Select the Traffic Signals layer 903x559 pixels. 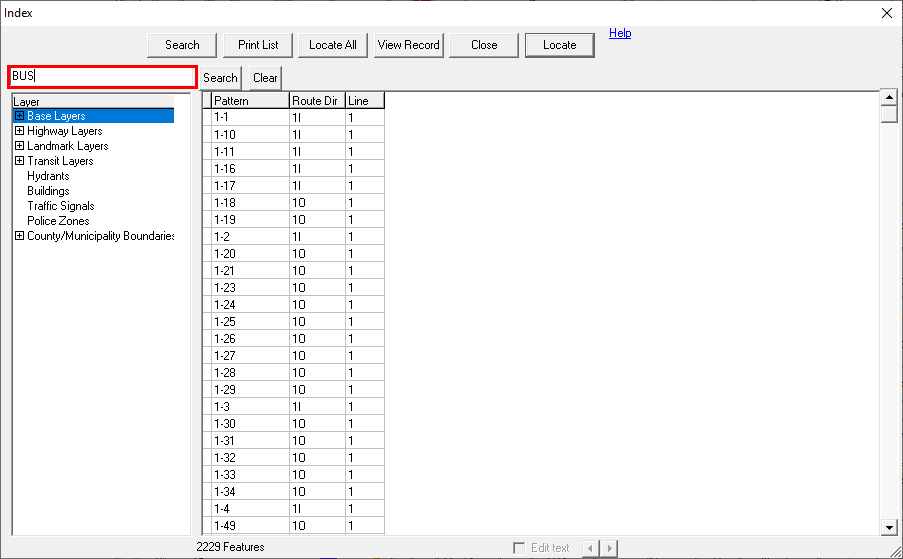(60, 206)
